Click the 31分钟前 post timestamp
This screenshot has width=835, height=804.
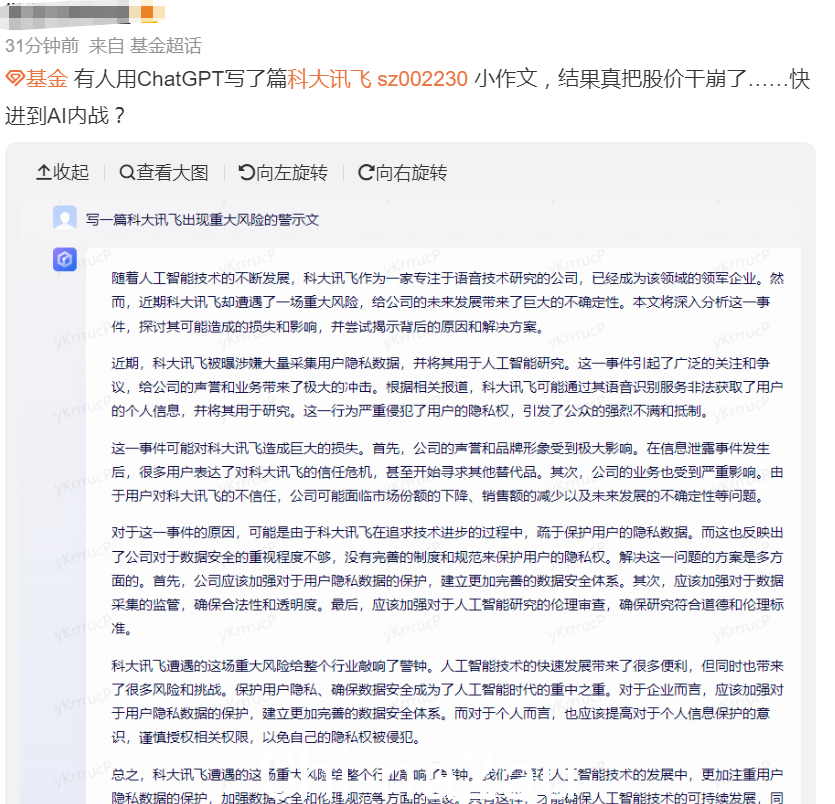42,46
